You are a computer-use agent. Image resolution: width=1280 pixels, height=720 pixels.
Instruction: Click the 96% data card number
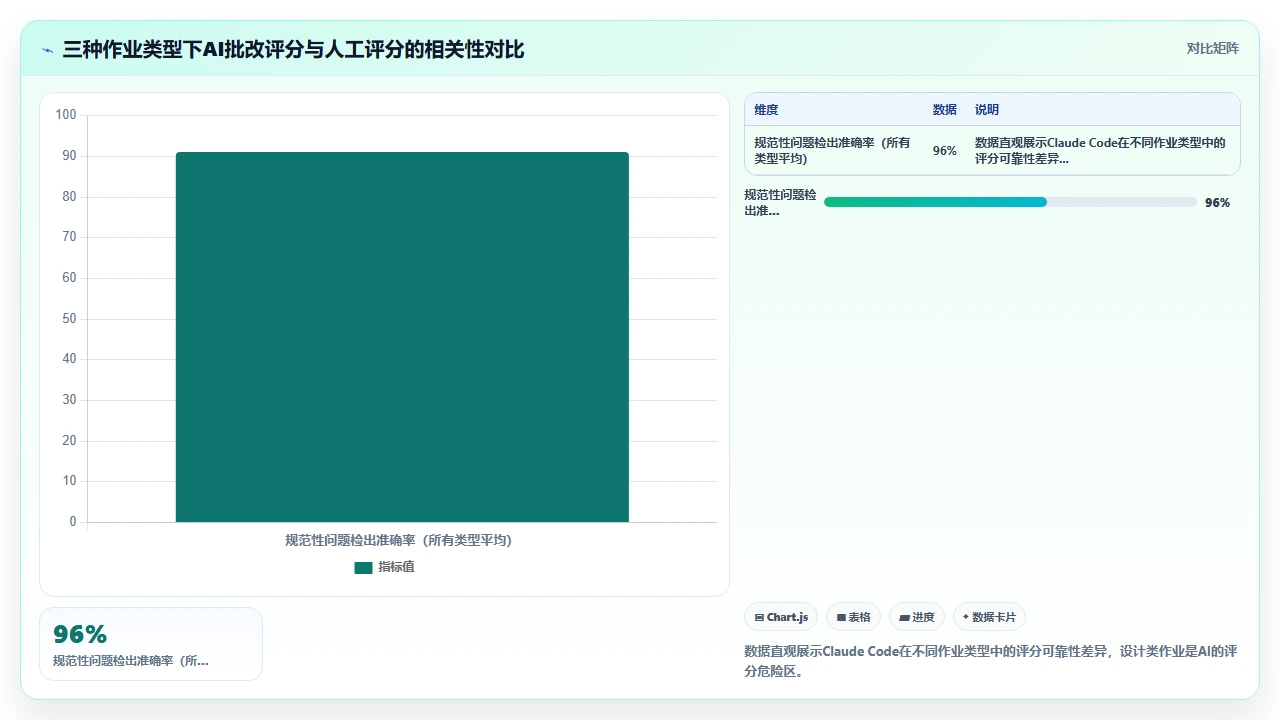(80, 634)
